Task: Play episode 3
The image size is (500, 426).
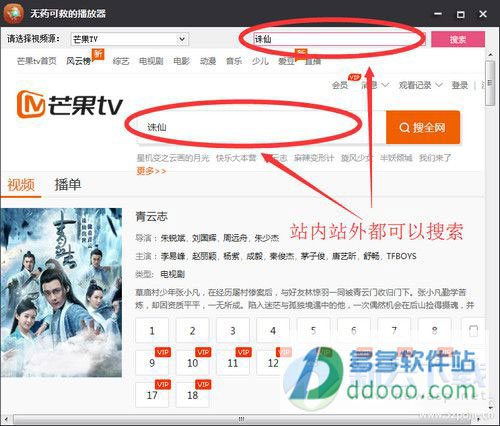Action: pyautogui.click(x=233, y=330)
